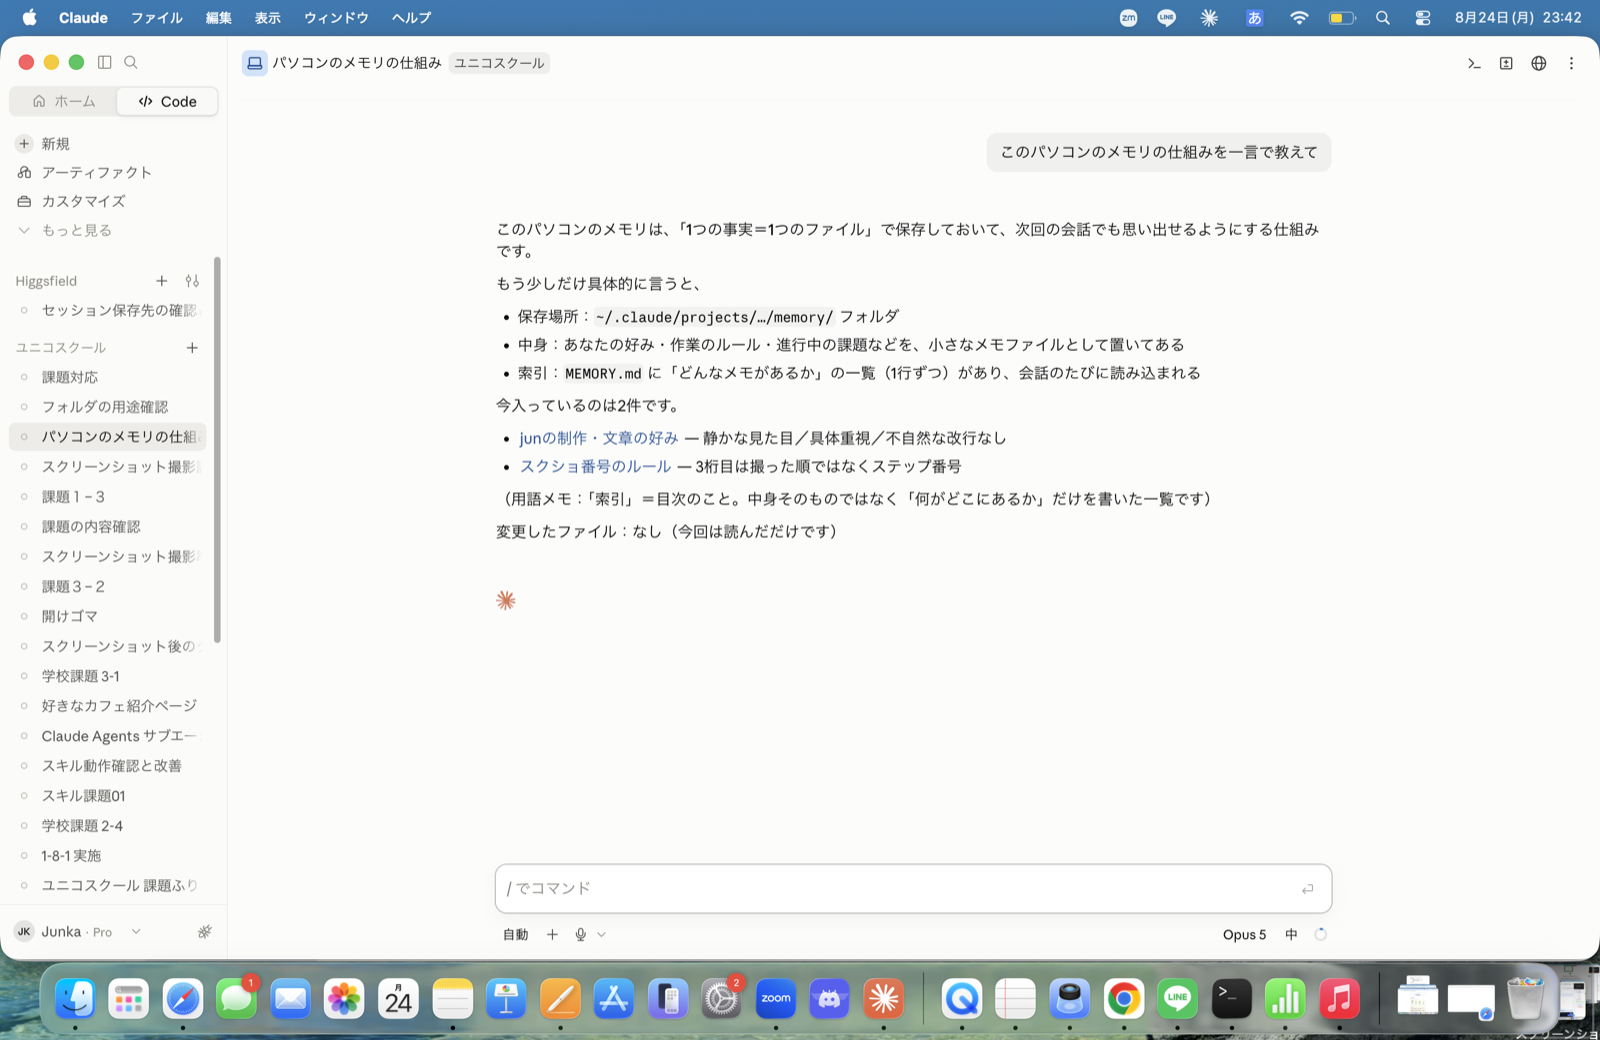The height and width of the screenshot is (1040, 1600).
Task: Click the add-panel icon in the header
Action: coord(1506,63)
